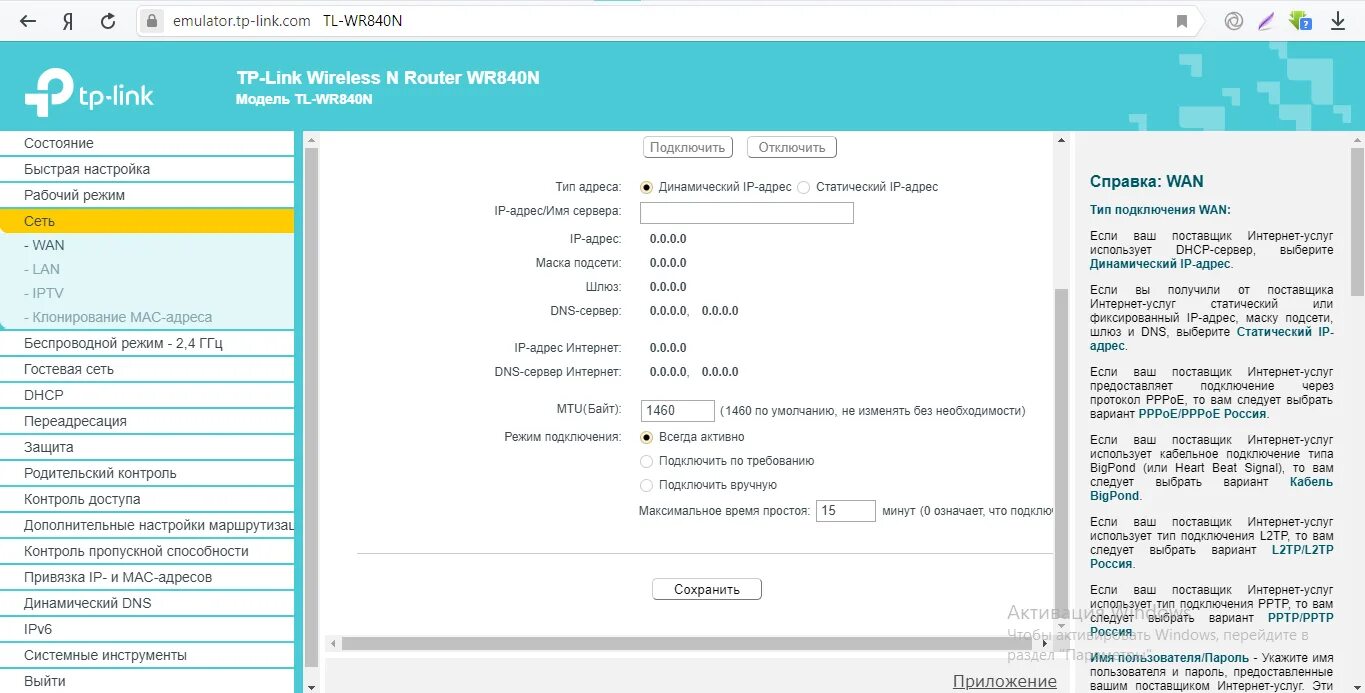Reload the page with refresh icon

(x=108, y=21)
